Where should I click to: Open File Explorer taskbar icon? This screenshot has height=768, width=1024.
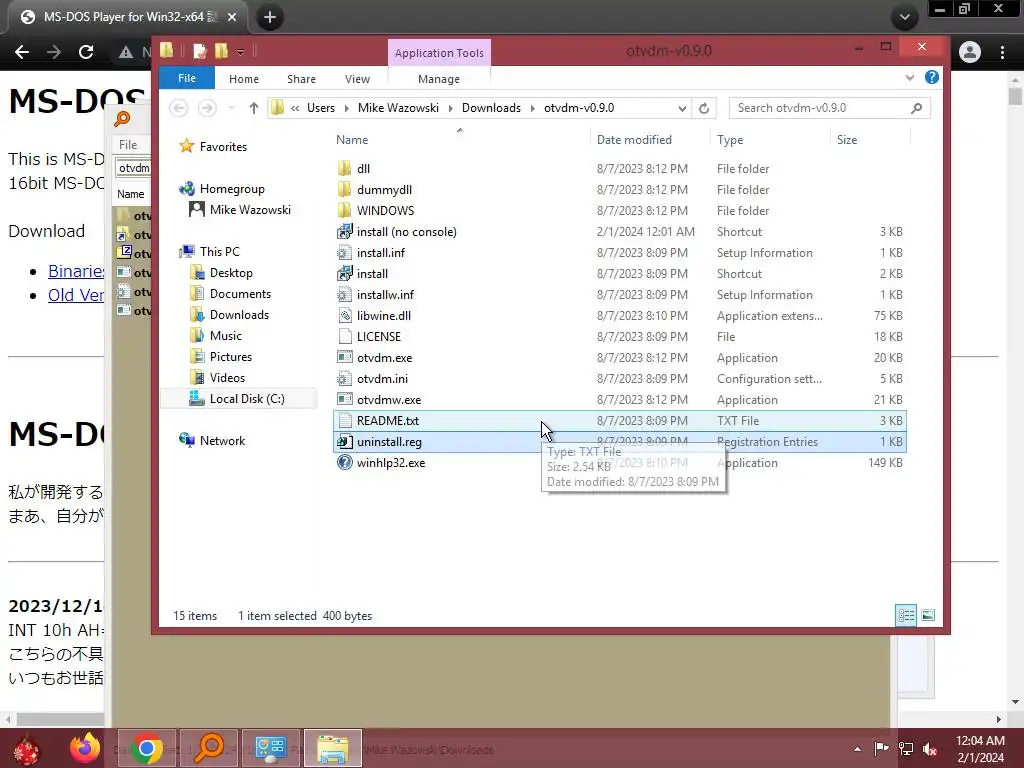(x=332, y=749)
